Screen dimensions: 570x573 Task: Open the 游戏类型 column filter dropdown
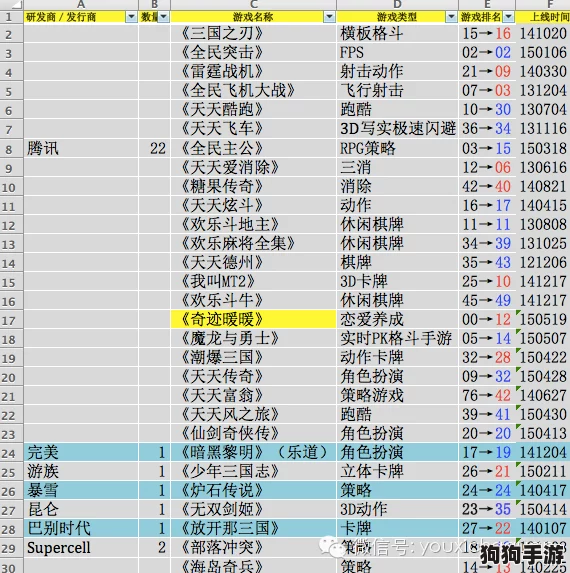click(x=452, y=17)
